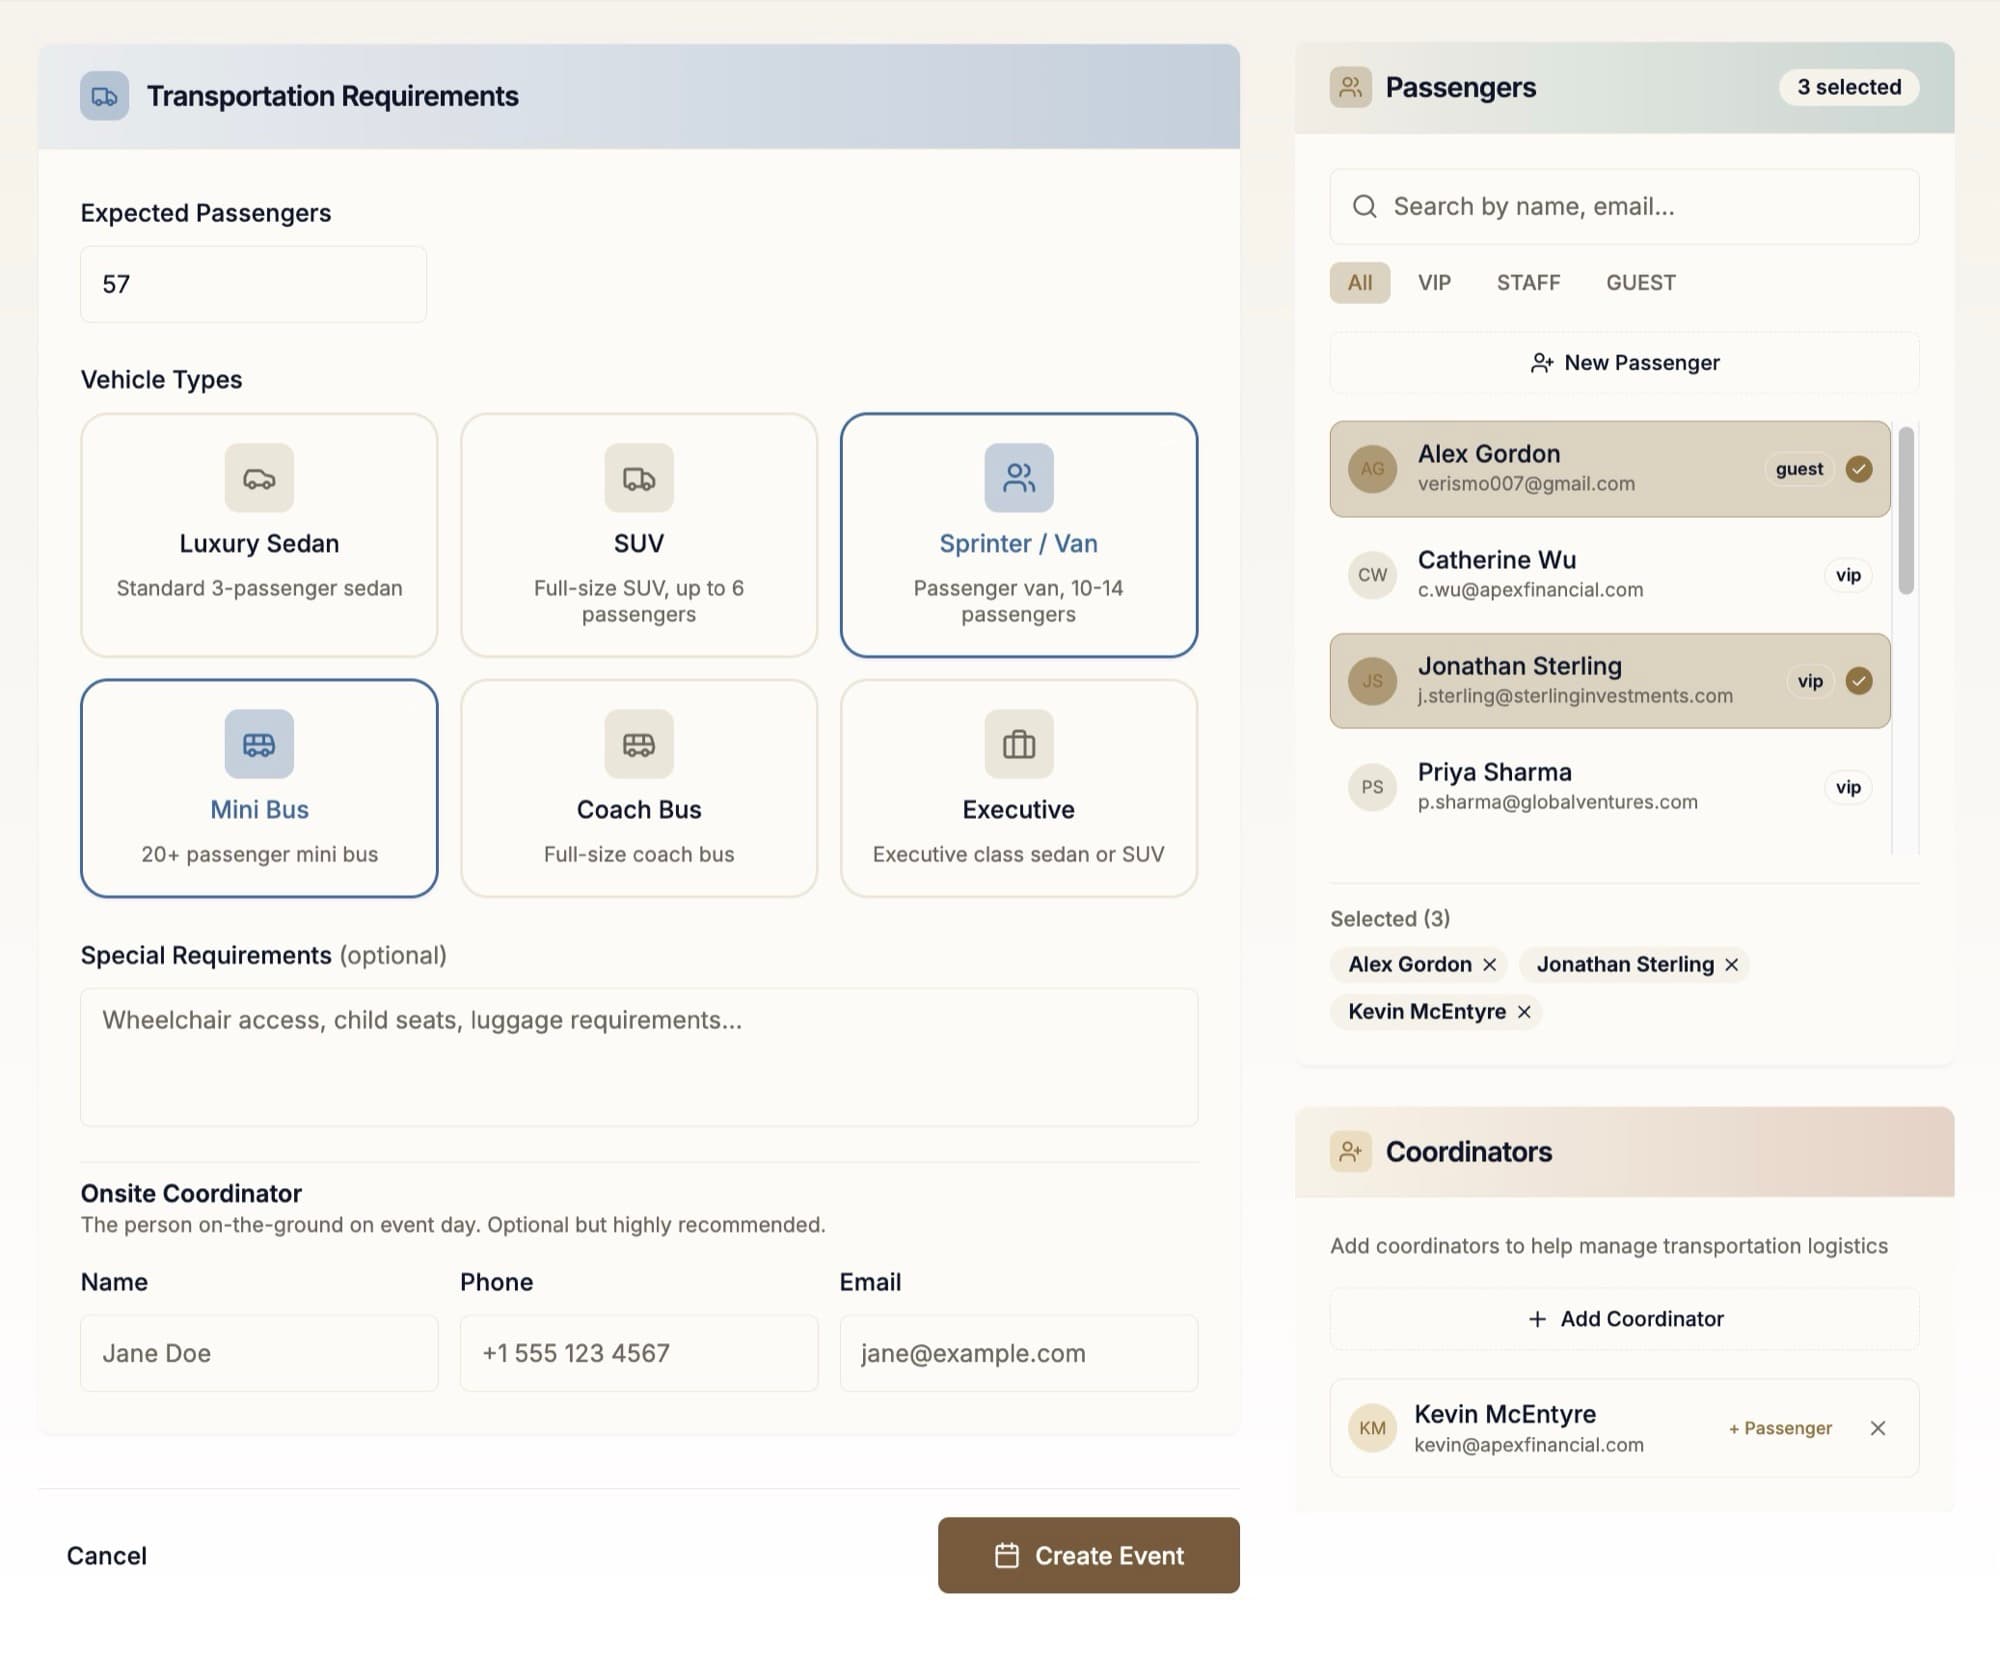Switch to the VIP filter tab
The height and width of the screenshot is (1654, 2000).
[x=1434, y=283]
